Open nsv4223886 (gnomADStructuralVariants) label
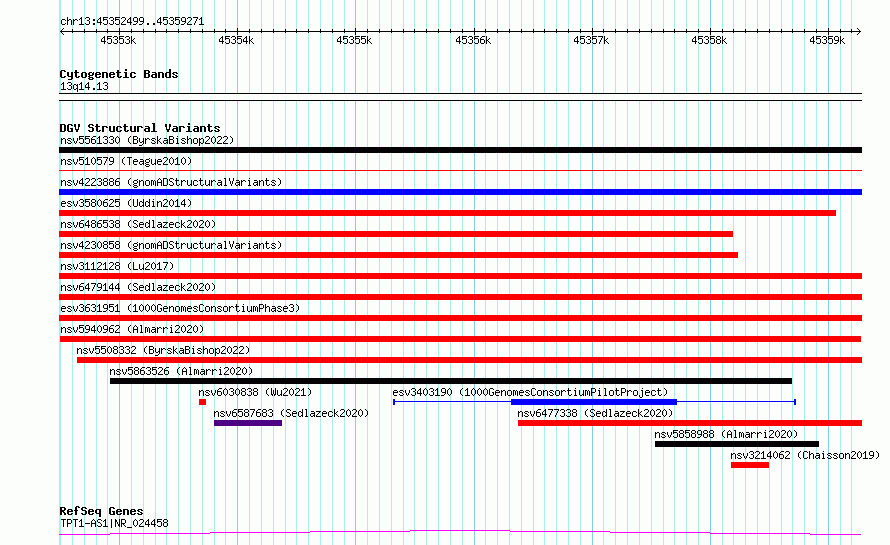Image resolution: width=890 pixels, height=545 pixels. pos(171,182)
